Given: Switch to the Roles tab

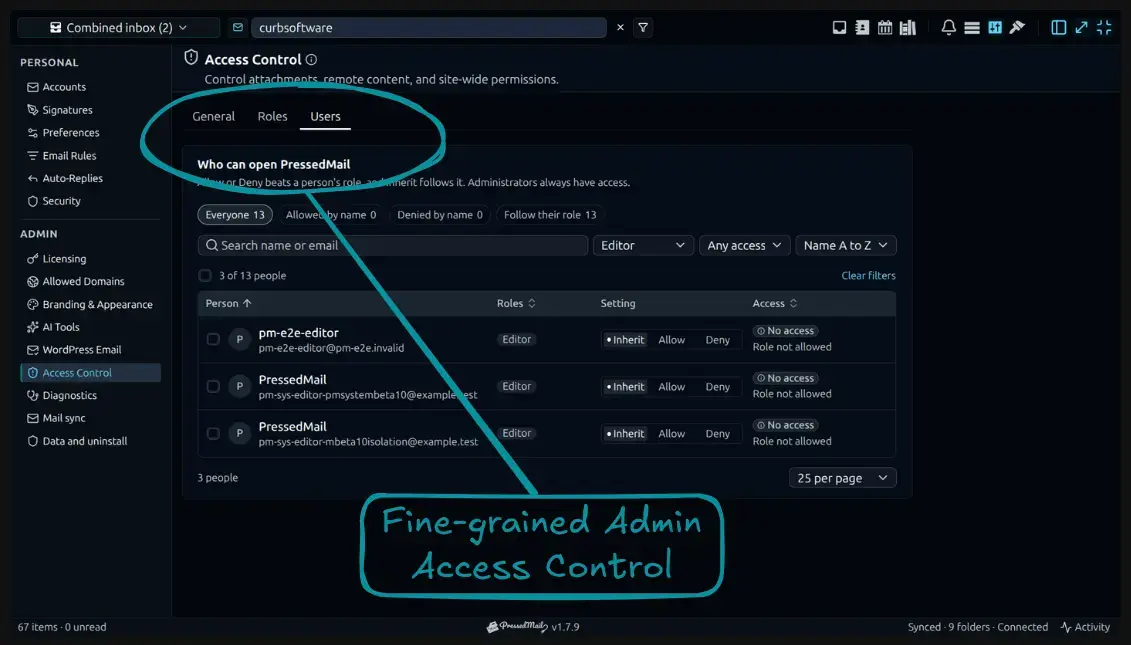Looking at the screenshot, I should pos(272,116).
